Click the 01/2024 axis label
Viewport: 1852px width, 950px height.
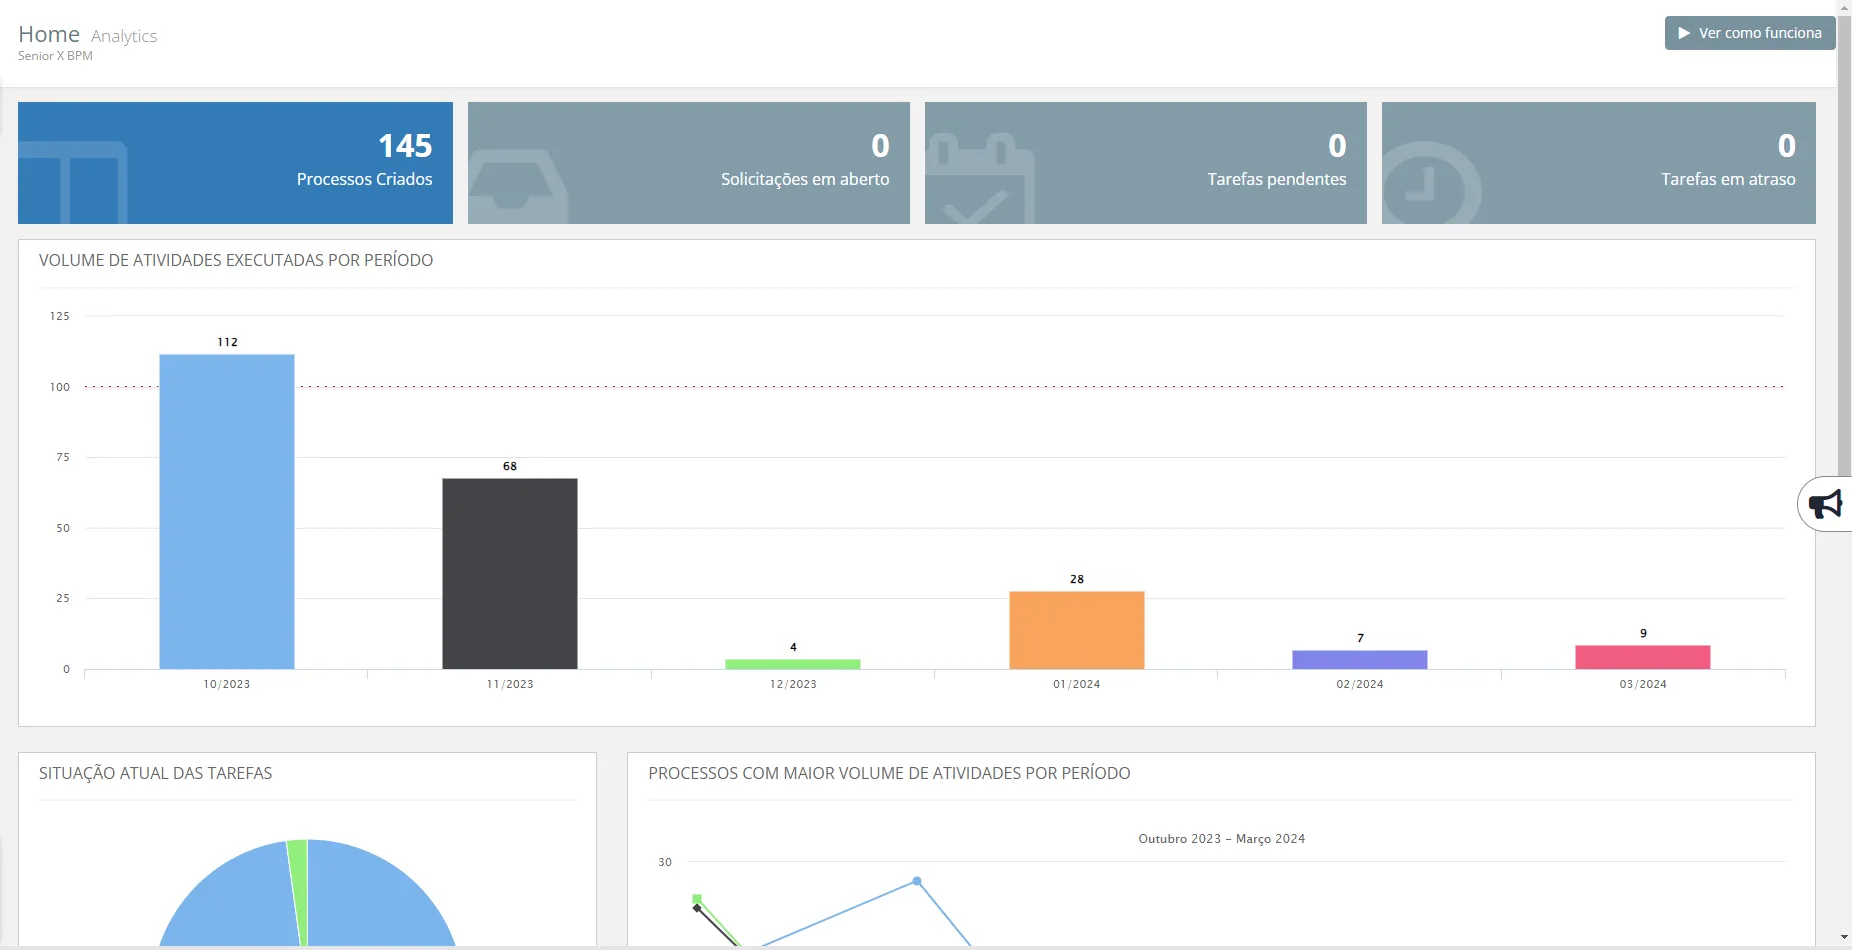coord(1077,684)
